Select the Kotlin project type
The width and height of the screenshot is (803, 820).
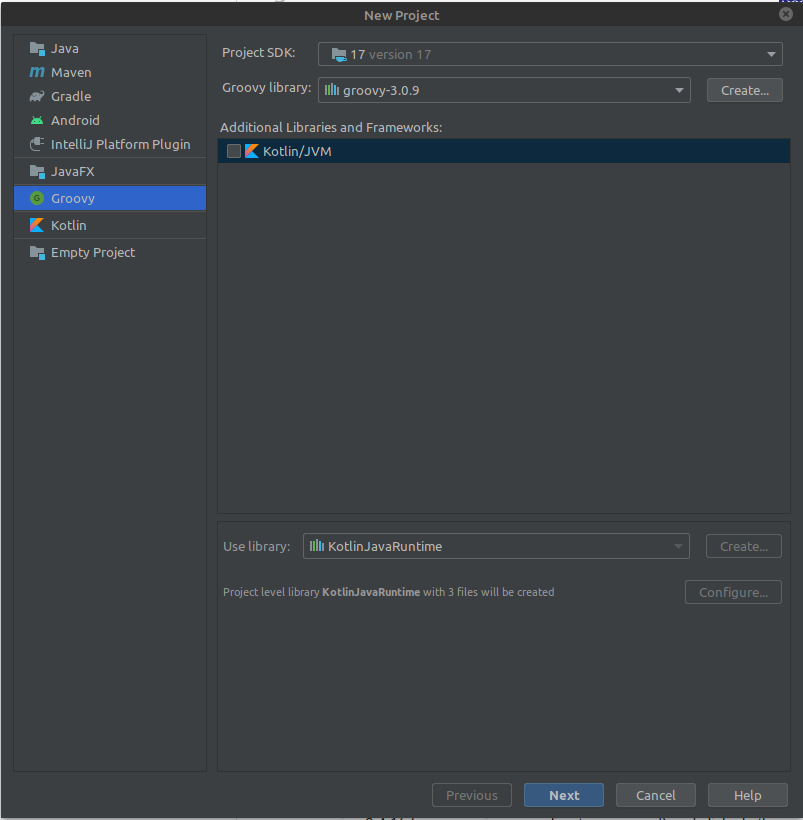[110, 225]
